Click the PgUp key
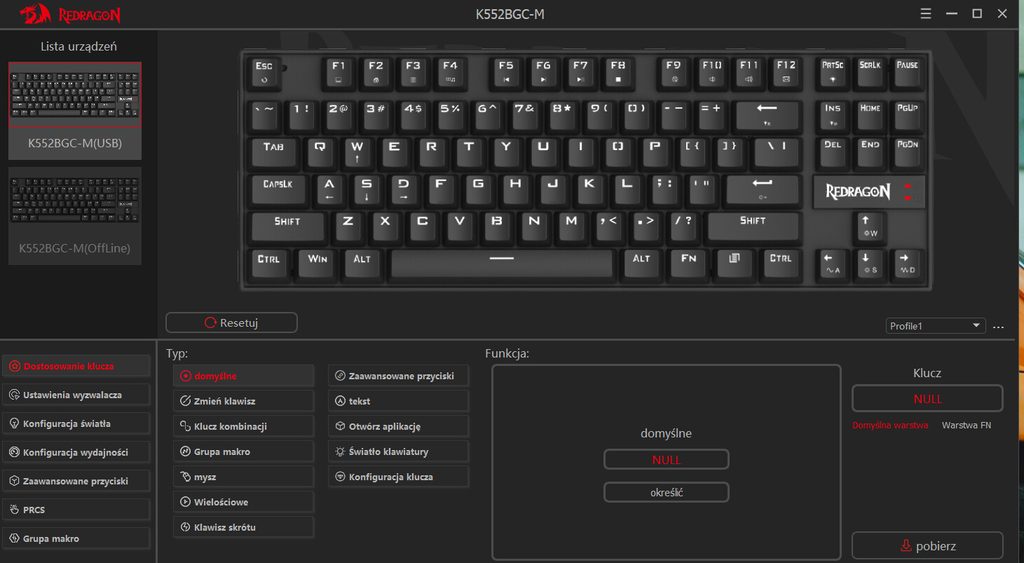 pos(907,115)
